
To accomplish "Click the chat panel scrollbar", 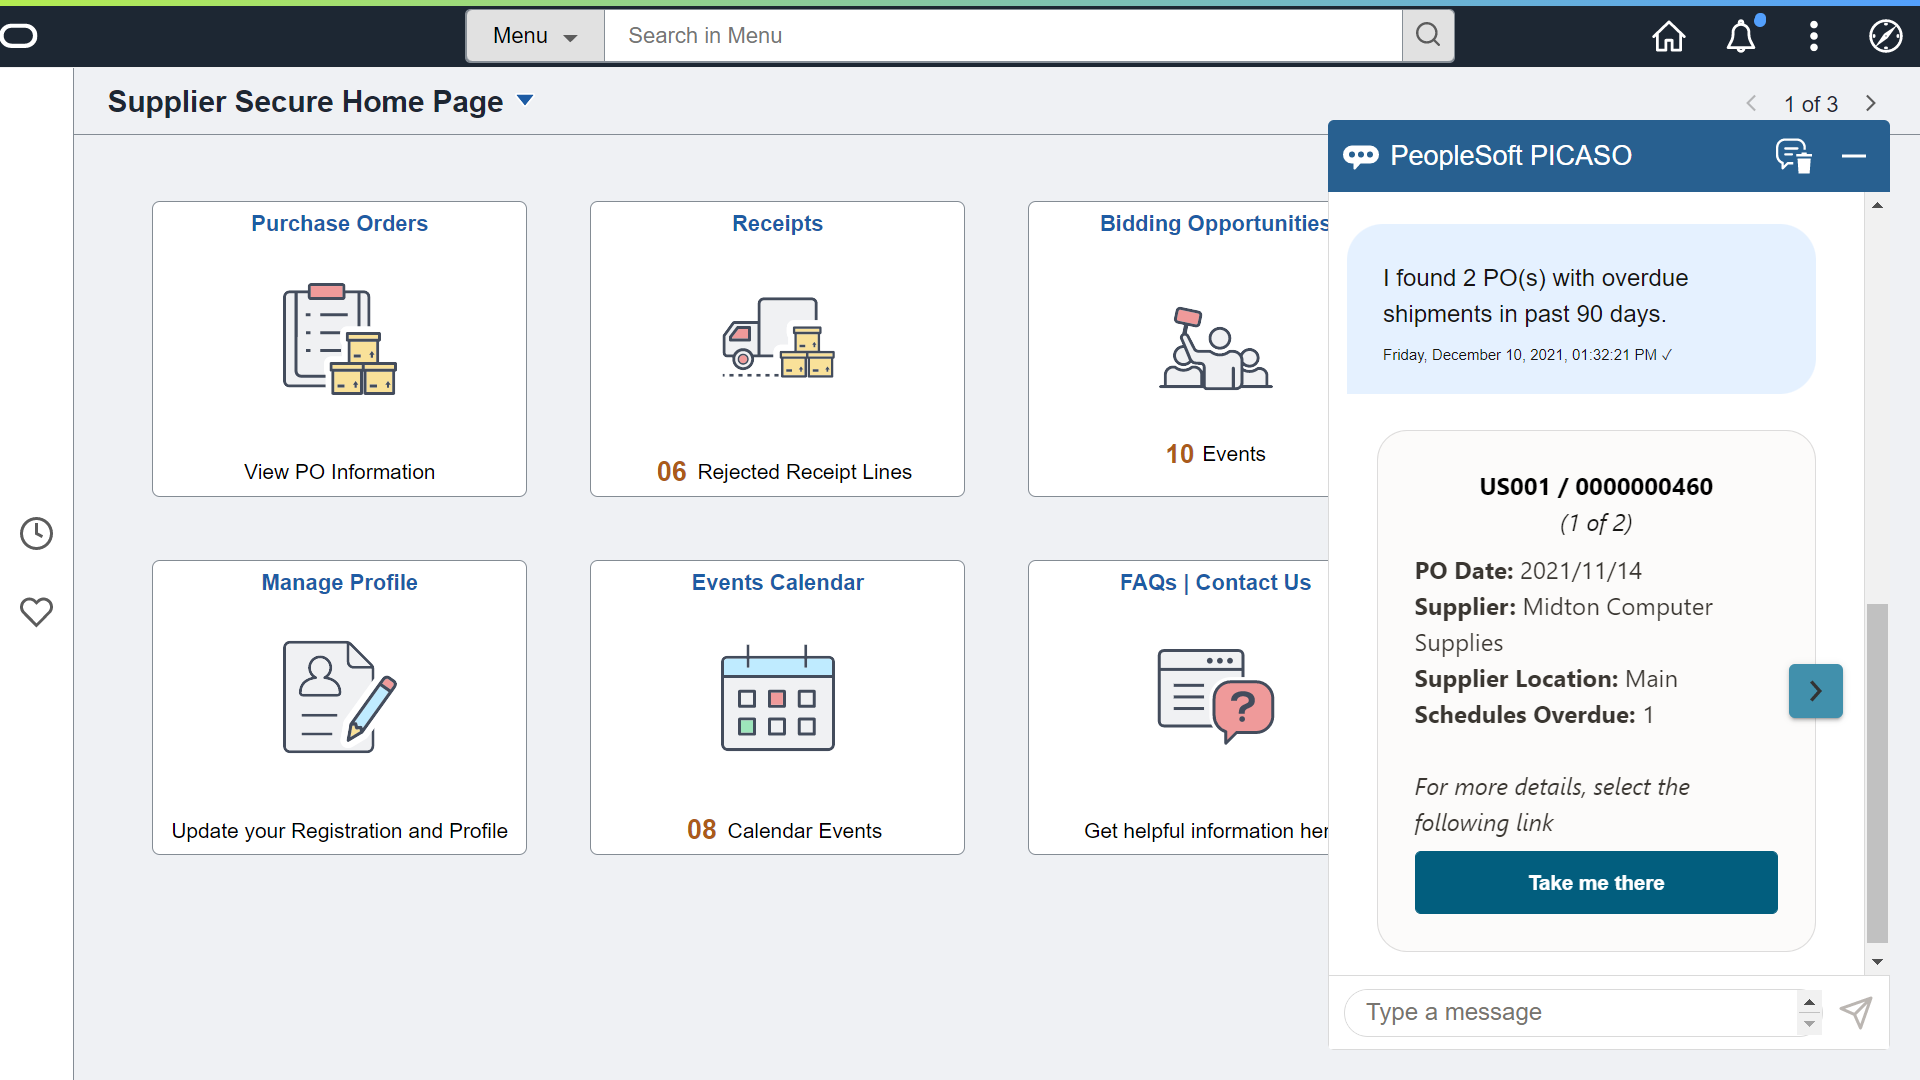I will coord(1877,772).
